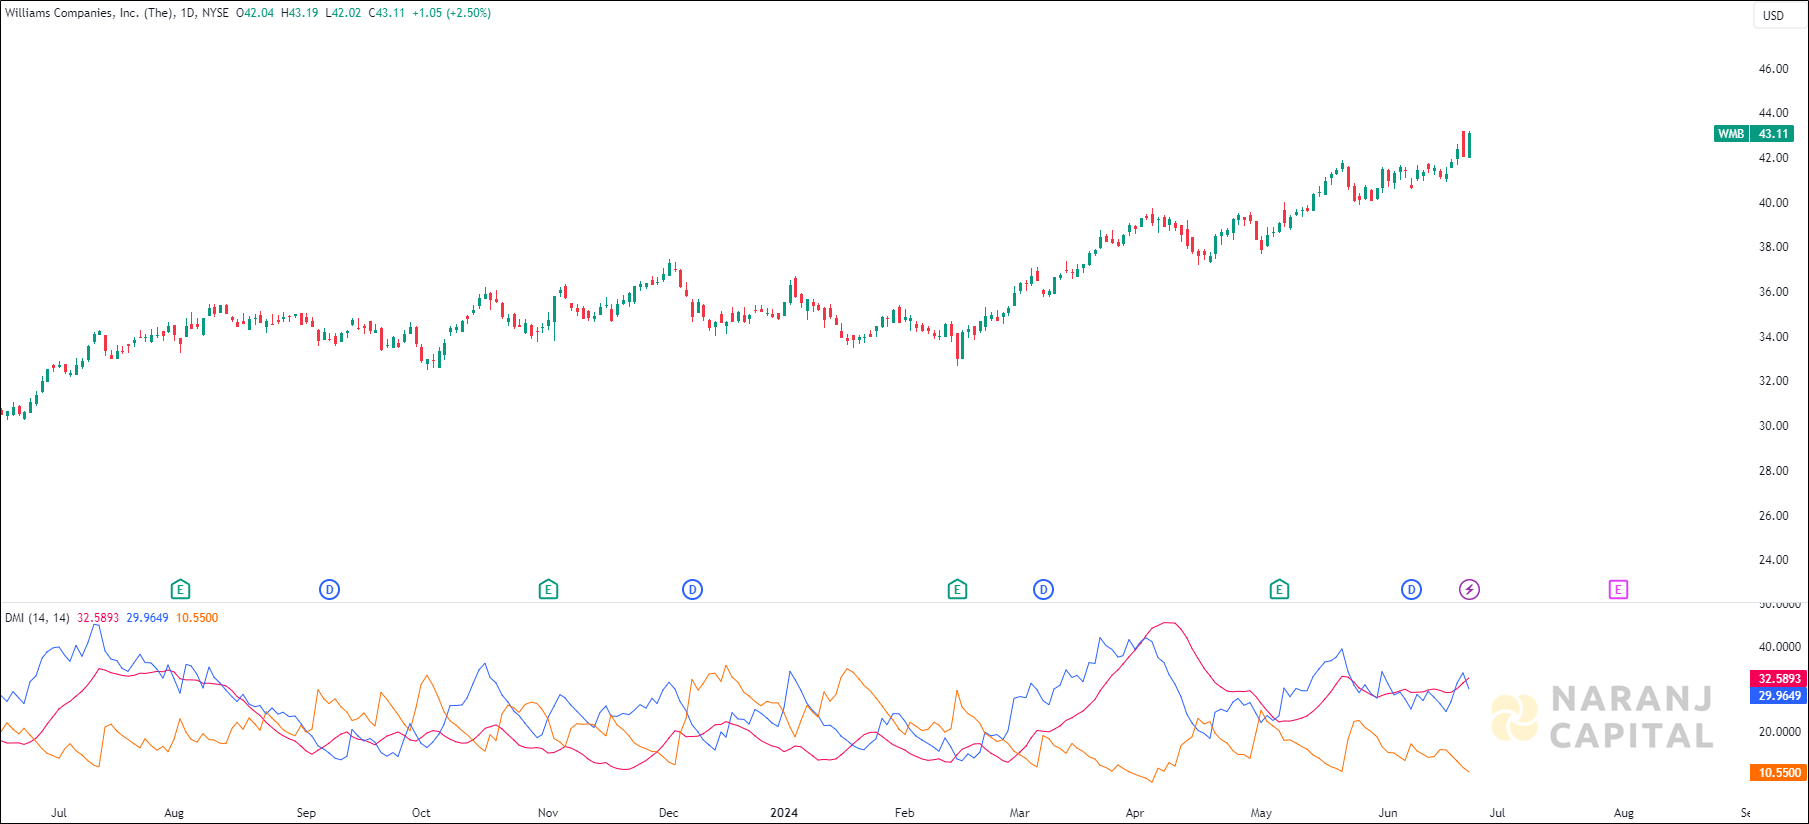Click the Dec label on time axis

[x=668, y=813]
